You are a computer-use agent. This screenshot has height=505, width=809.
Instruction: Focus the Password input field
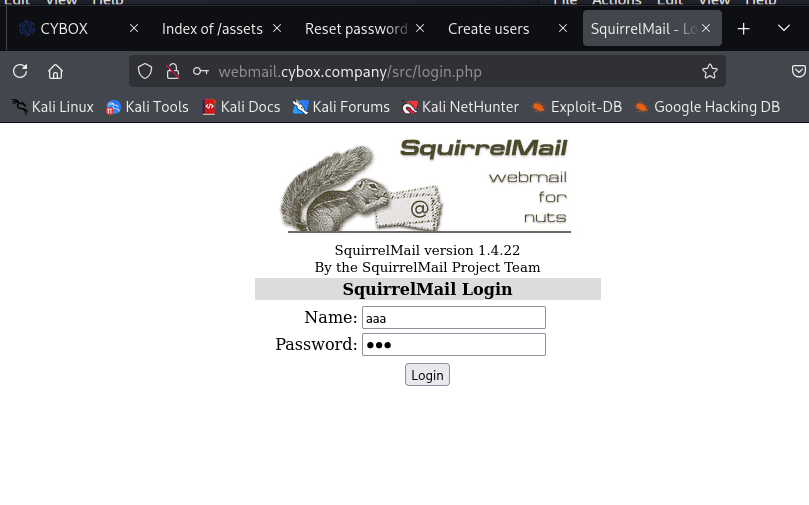(453, 345)
